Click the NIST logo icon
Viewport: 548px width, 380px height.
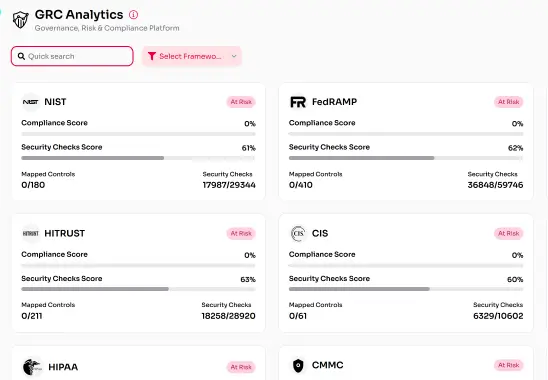[31, 102]
